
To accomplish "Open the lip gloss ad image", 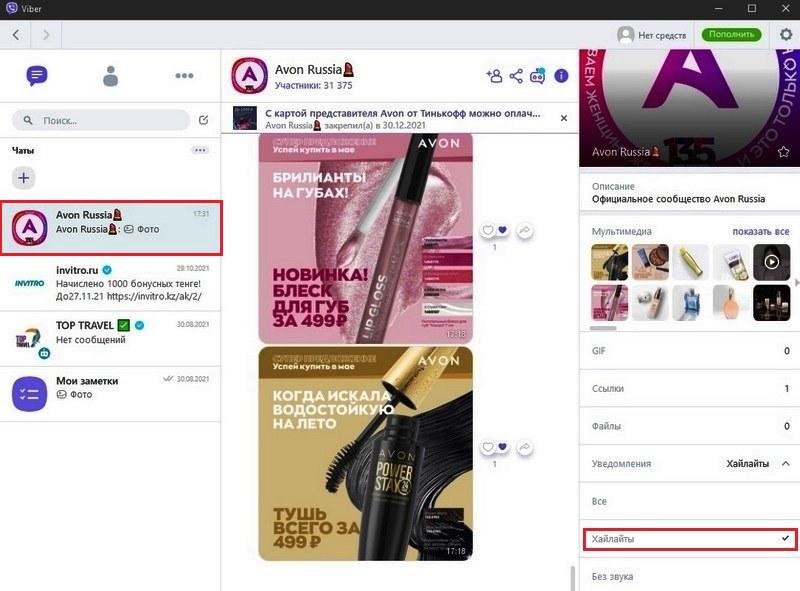I will 365,238.
